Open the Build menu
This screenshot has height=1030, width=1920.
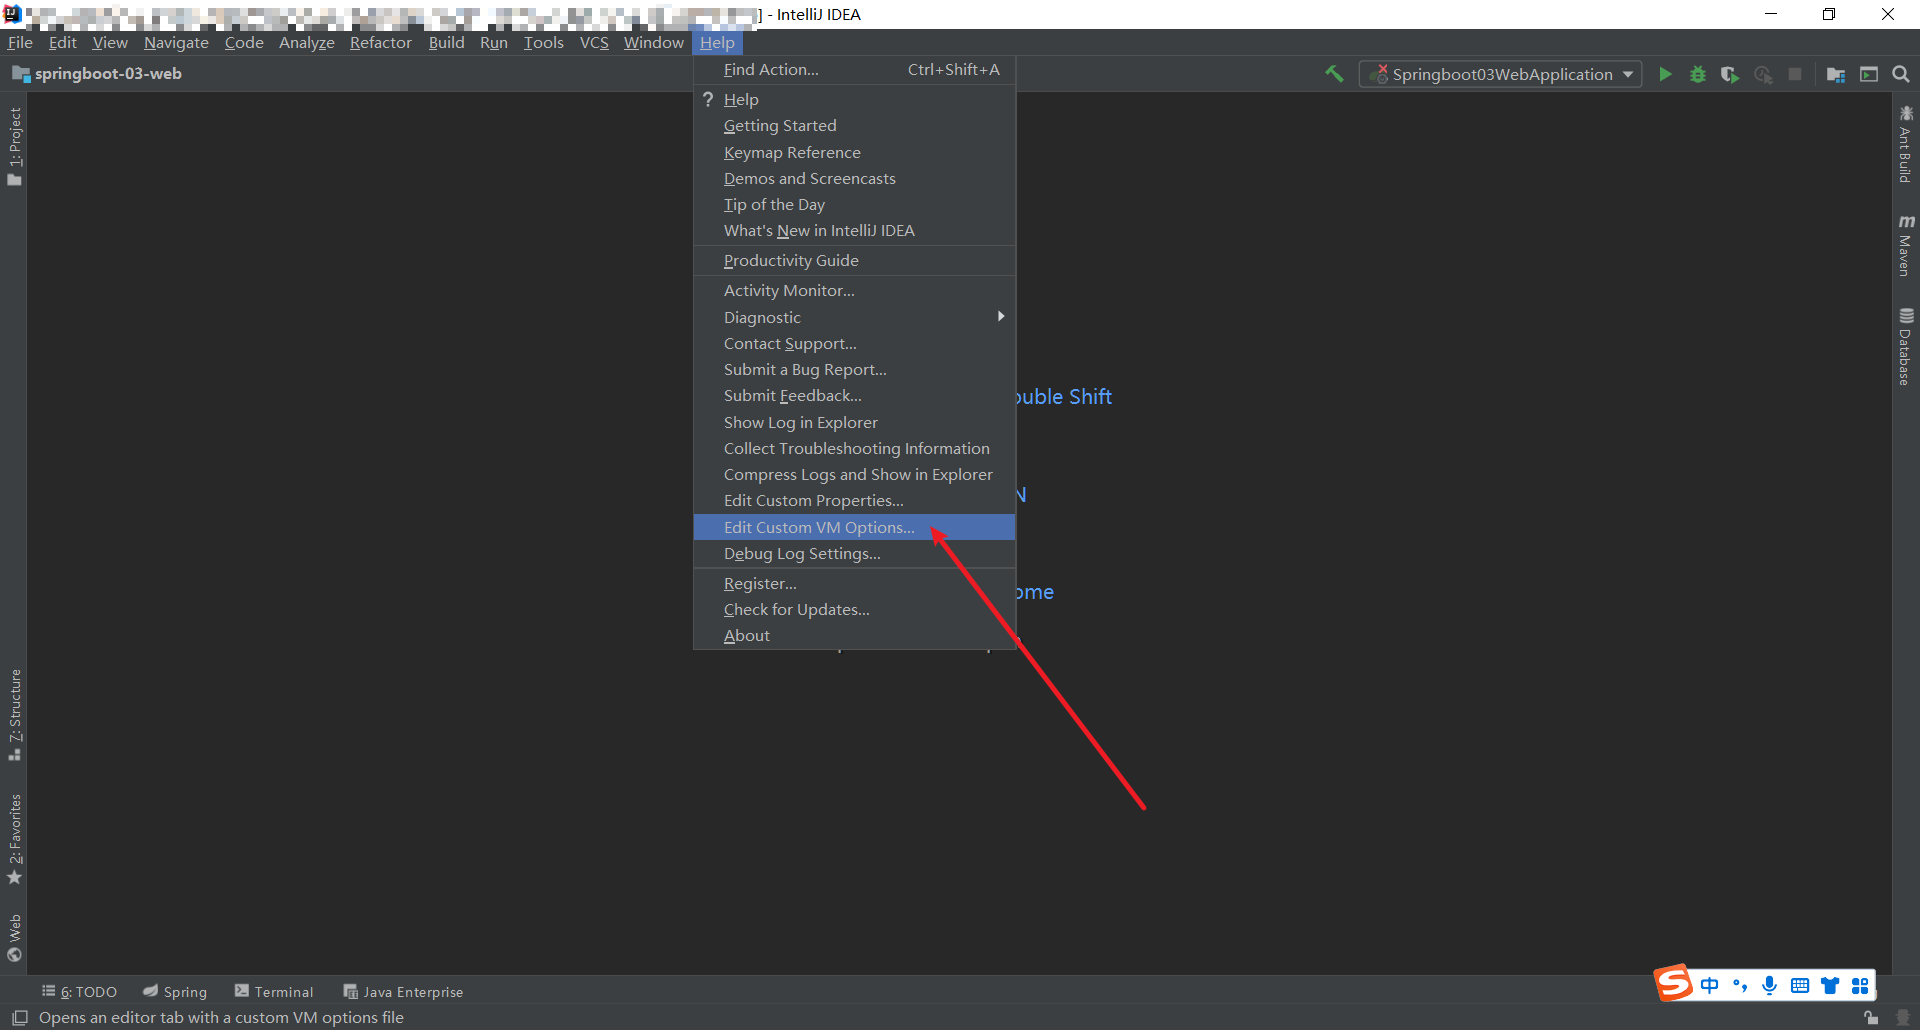click(446, 42)
